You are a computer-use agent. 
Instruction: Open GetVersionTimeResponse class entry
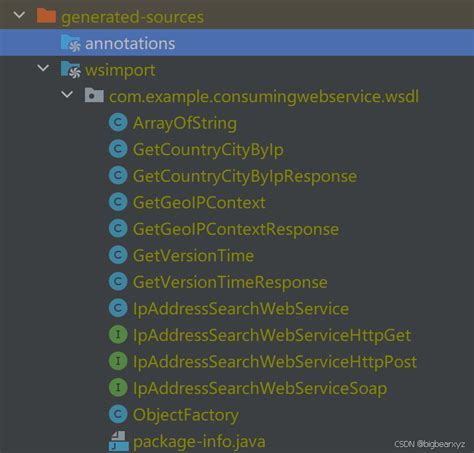click(230, 282)
